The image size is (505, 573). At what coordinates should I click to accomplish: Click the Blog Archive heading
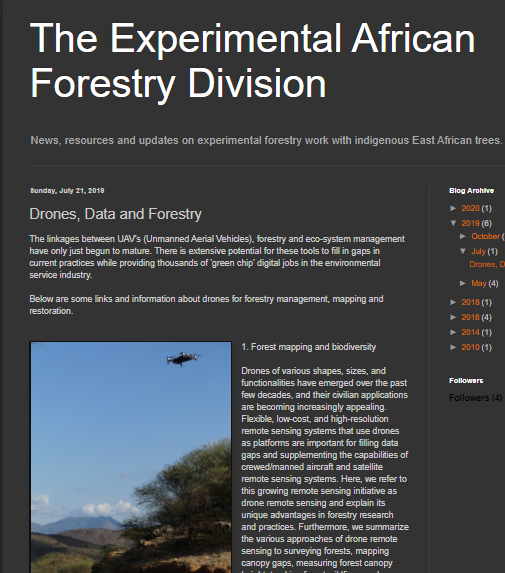tap(471, 190)
